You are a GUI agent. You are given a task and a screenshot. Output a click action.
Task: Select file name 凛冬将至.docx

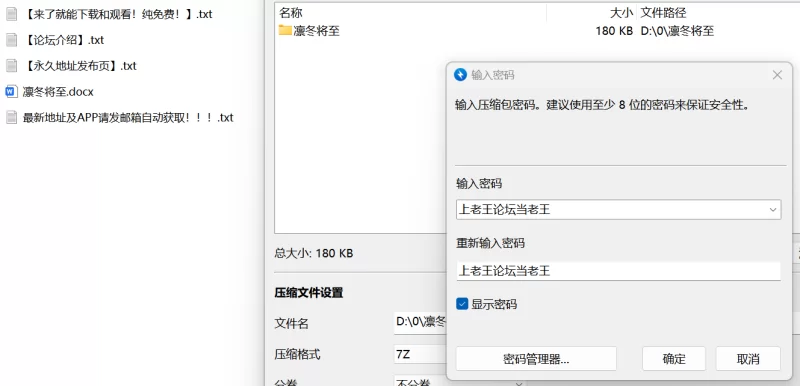coord(58,92)
